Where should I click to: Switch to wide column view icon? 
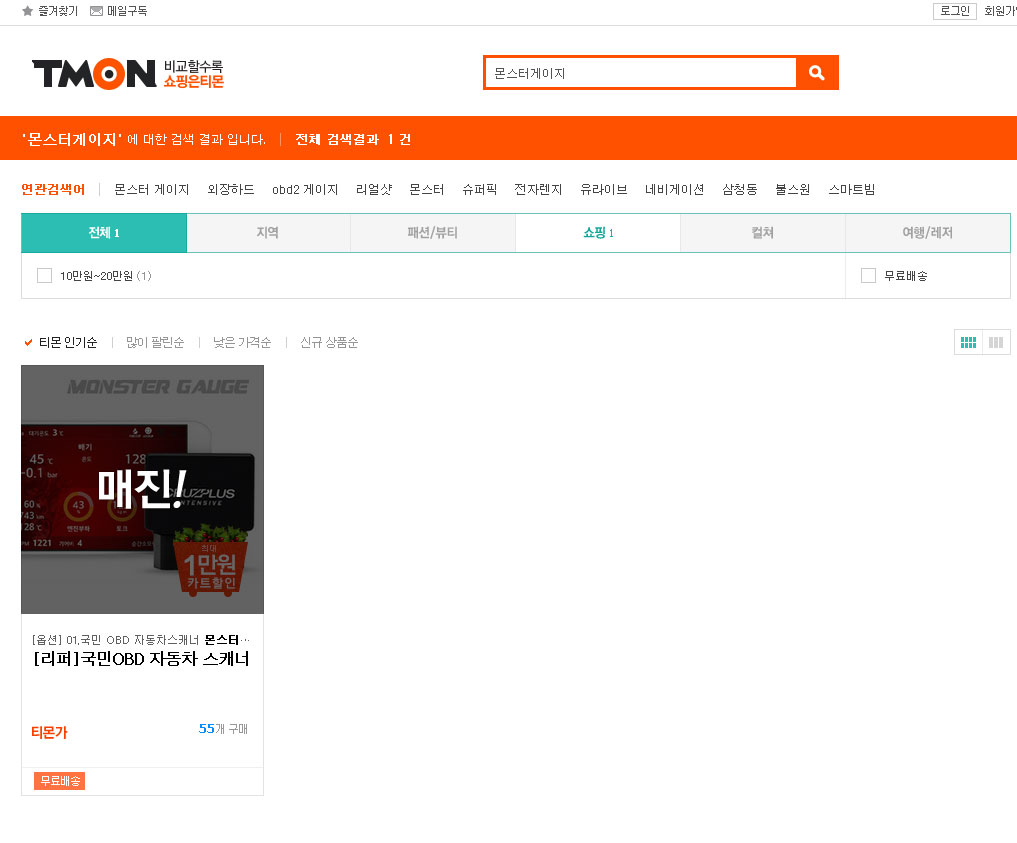(x=996, y=342)
